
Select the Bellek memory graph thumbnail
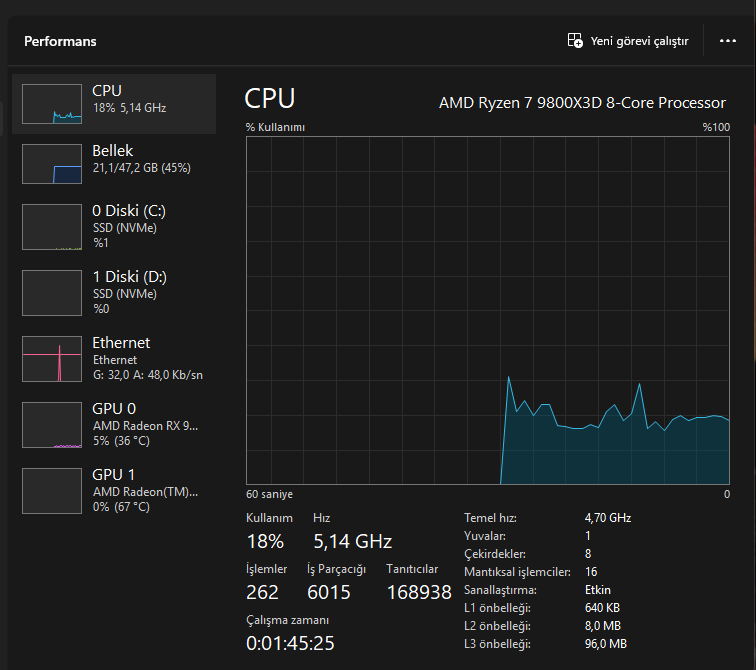52,164
